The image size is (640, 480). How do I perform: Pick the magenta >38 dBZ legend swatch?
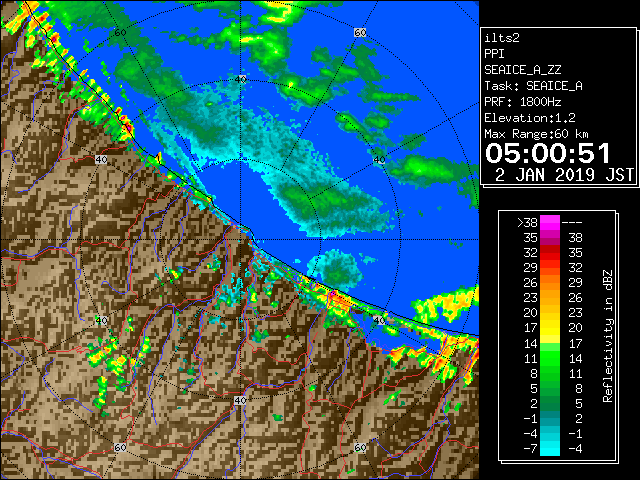[x=550, y=222]
